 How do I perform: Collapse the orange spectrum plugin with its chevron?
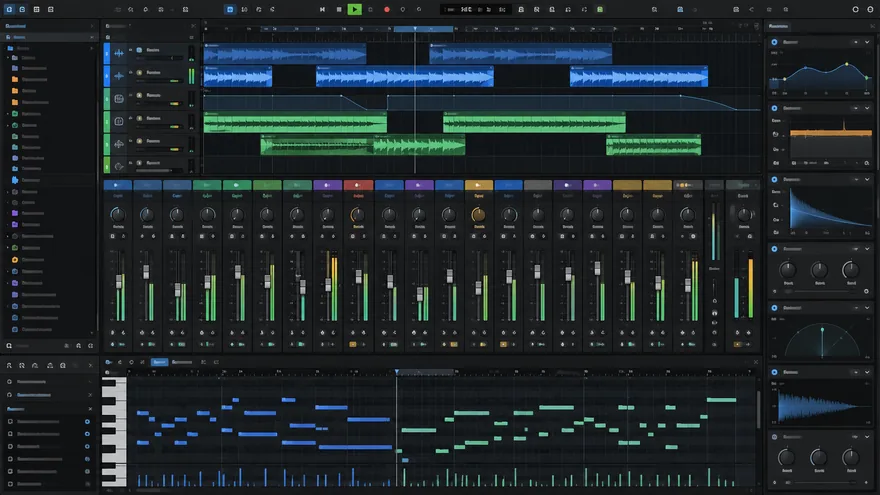867,108
